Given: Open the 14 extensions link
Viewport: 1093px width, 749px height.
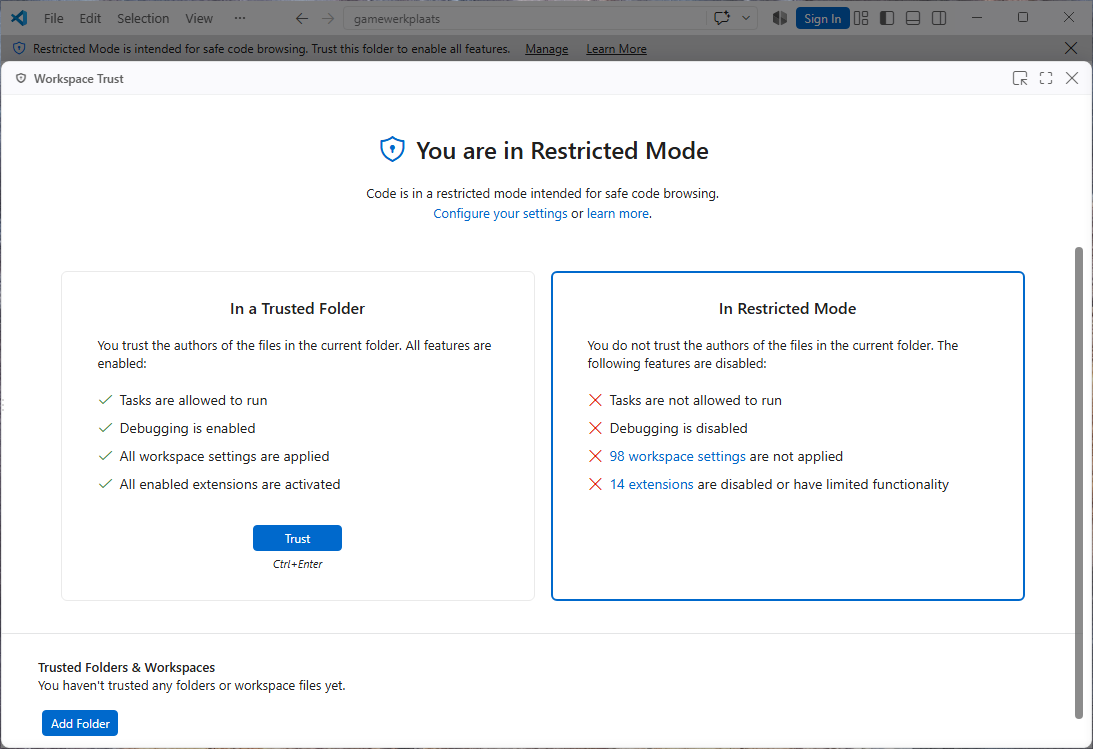Looking at the screenshot, I should click(x=652, y=484).
